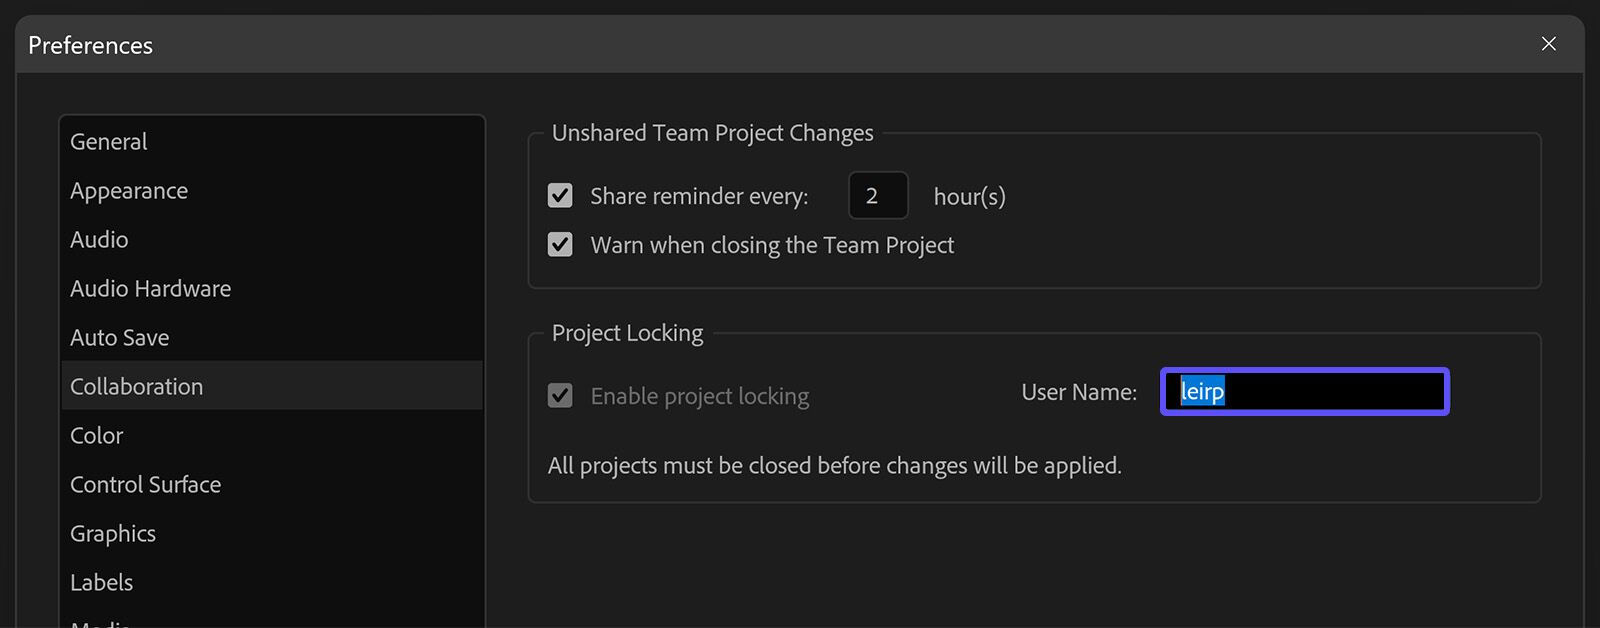Image resolution: width=1600 pixels, height=628 pixels.
Task: Select Control Surface preferences
Action: [x=145, y=484]
